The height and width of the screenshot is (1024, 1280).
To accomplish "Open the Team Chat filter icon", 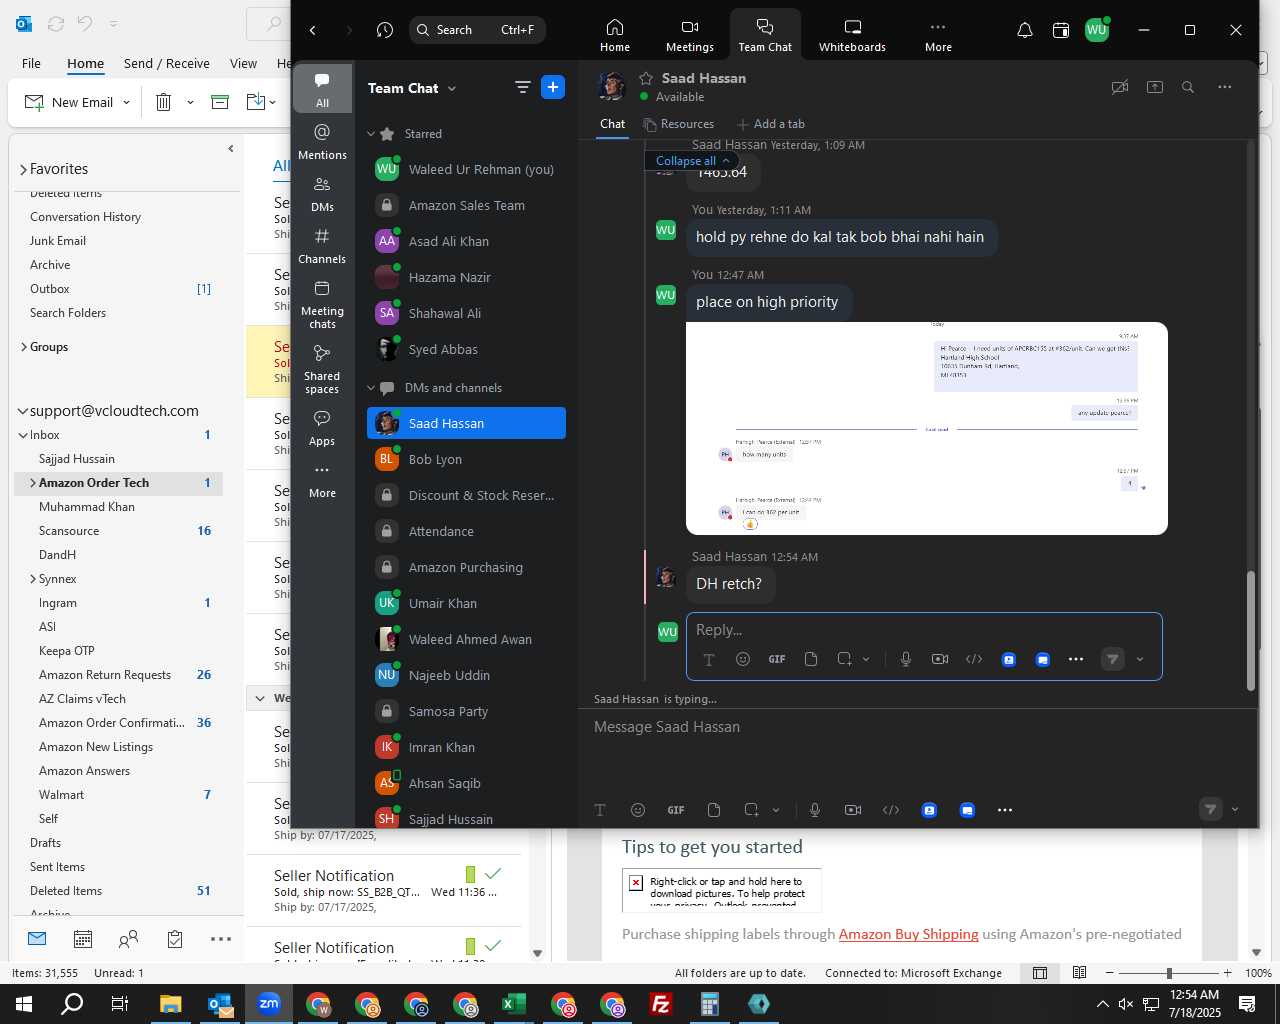I will pyautogui.click(x=522, y=87).
